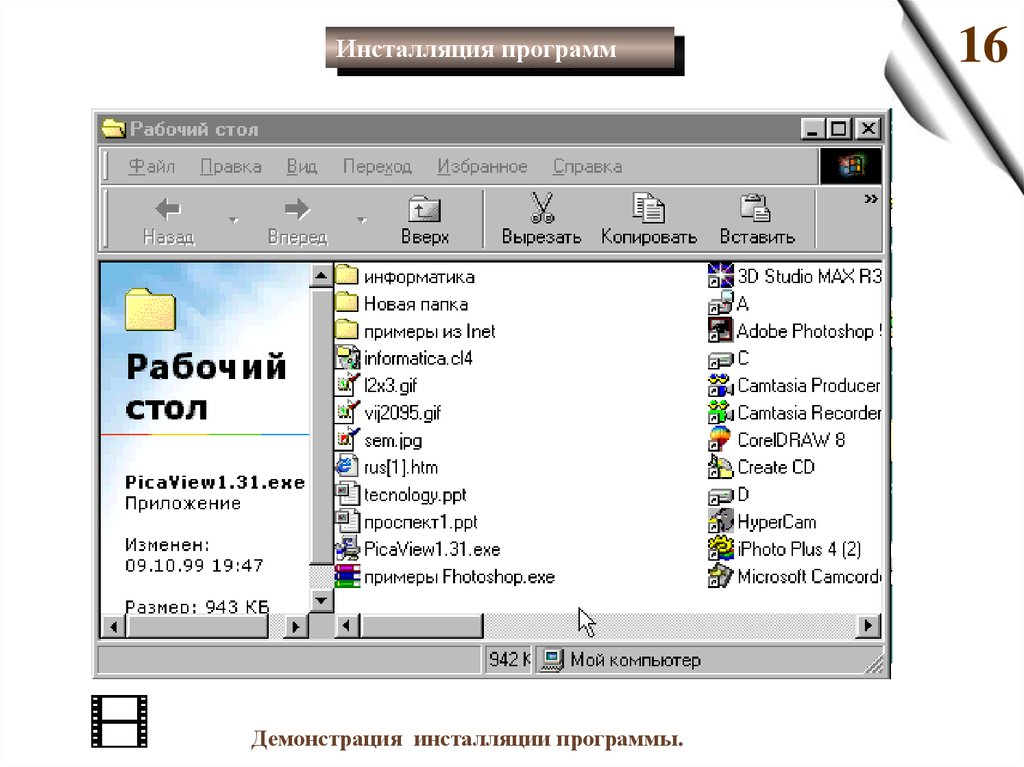Select the информатика folder icon
Screen dimensions: 1024x767
coord(347,276)
